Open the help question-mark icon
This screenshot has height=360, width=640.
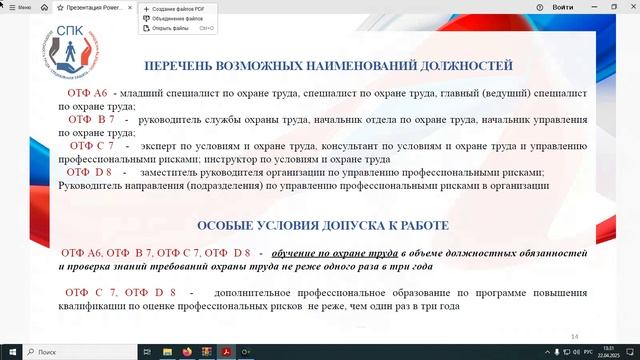pyautogui.click(x=540, y=7)
